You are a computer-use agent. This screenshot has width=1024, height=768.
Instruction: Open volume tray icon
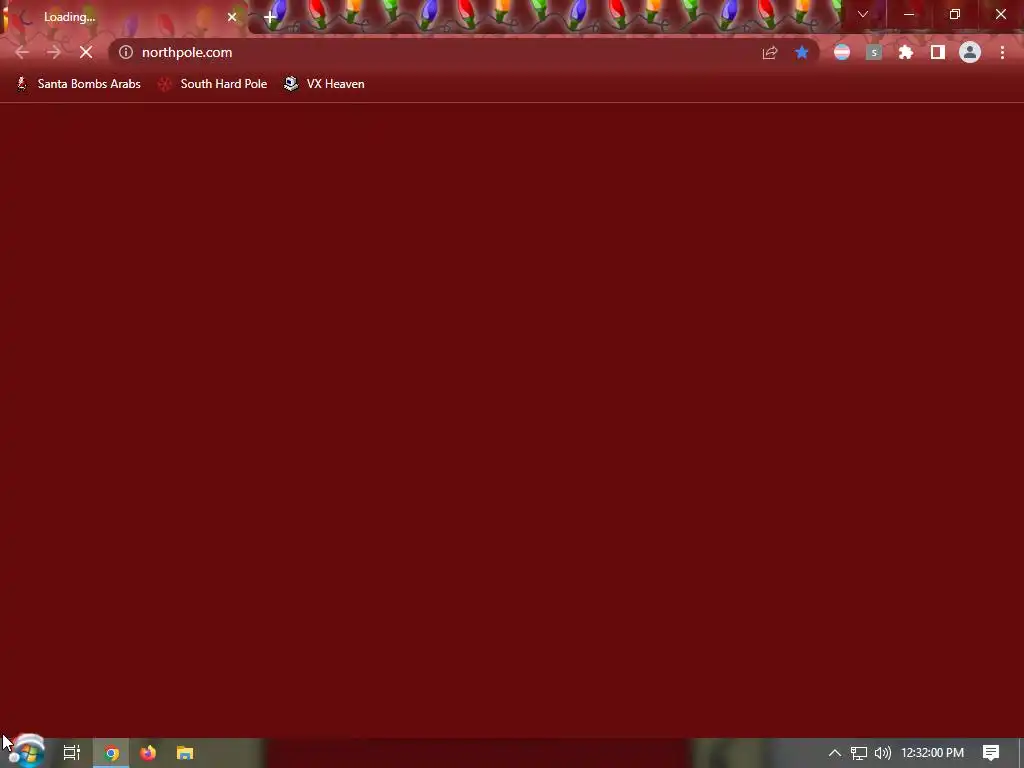click(x=883, y=753)
